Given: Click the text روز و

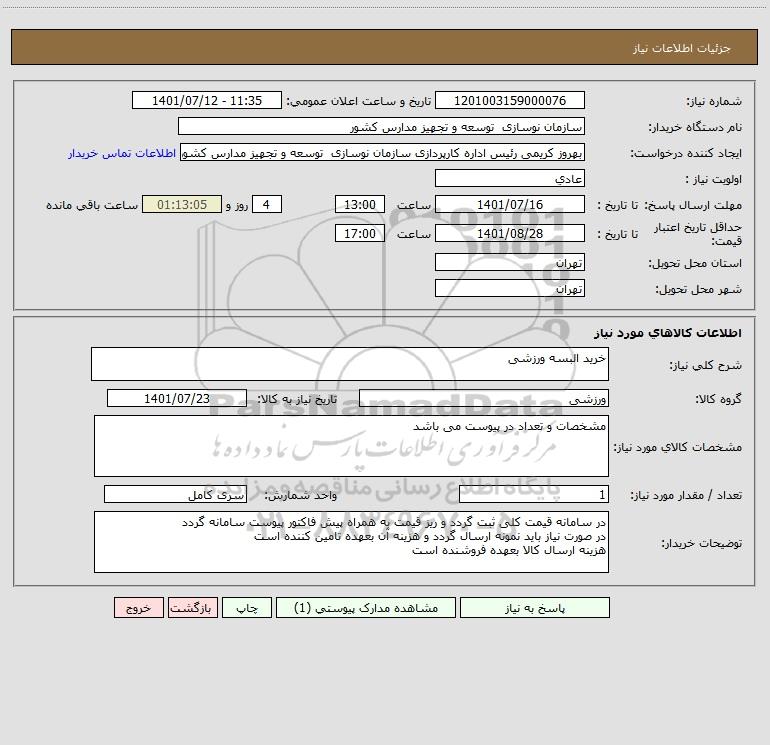Looking at the screenshot, I should [237, 205].
